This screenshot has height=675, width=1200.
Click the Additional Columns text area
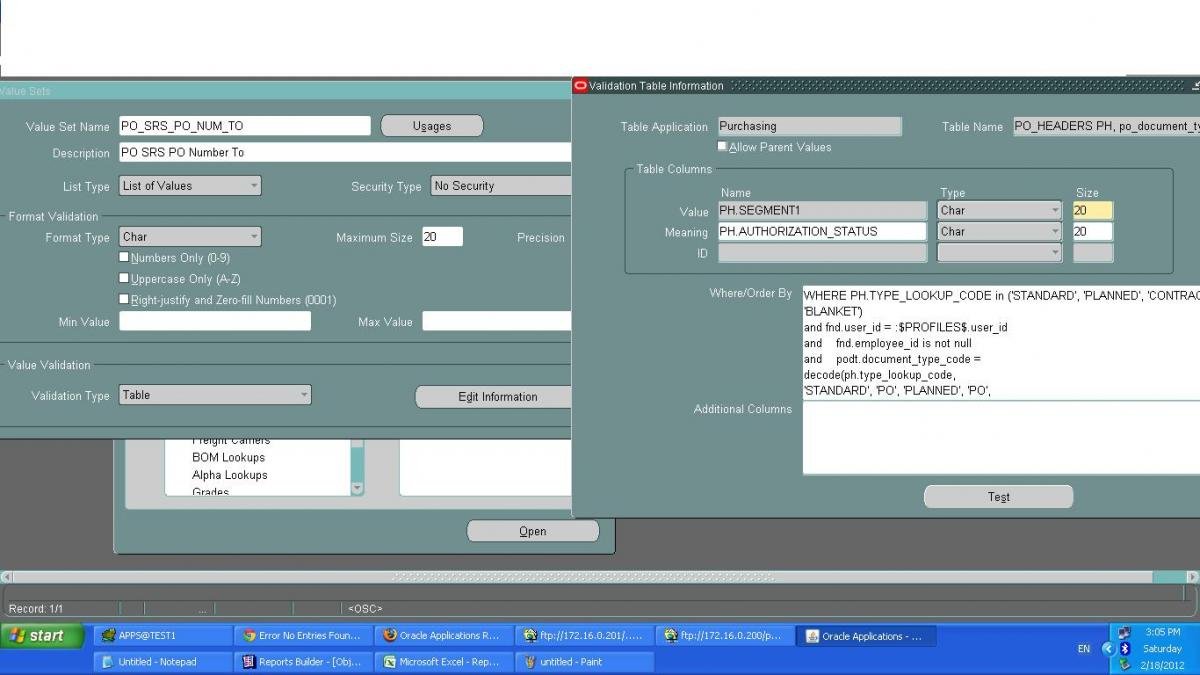pos(1001,438)
